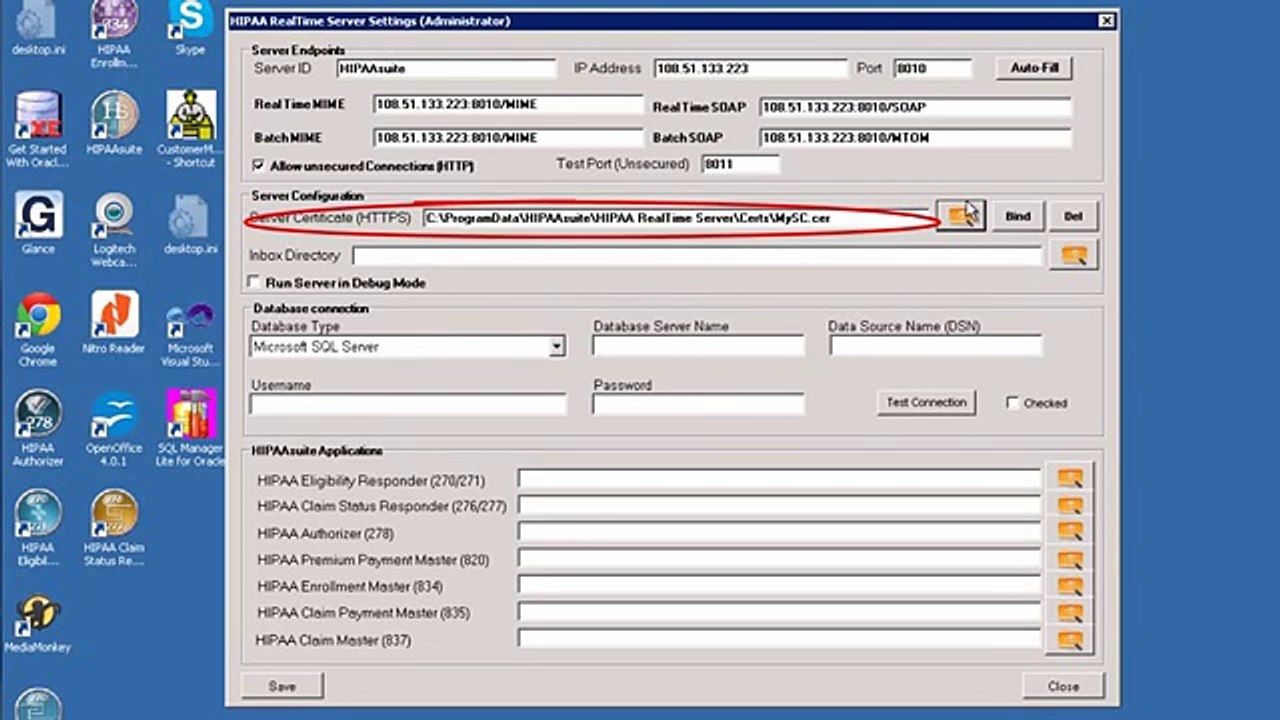Browse for HIPAA Premium Payment Master path
Viewport: 1280px width, 720px height.
point(1069,559)
